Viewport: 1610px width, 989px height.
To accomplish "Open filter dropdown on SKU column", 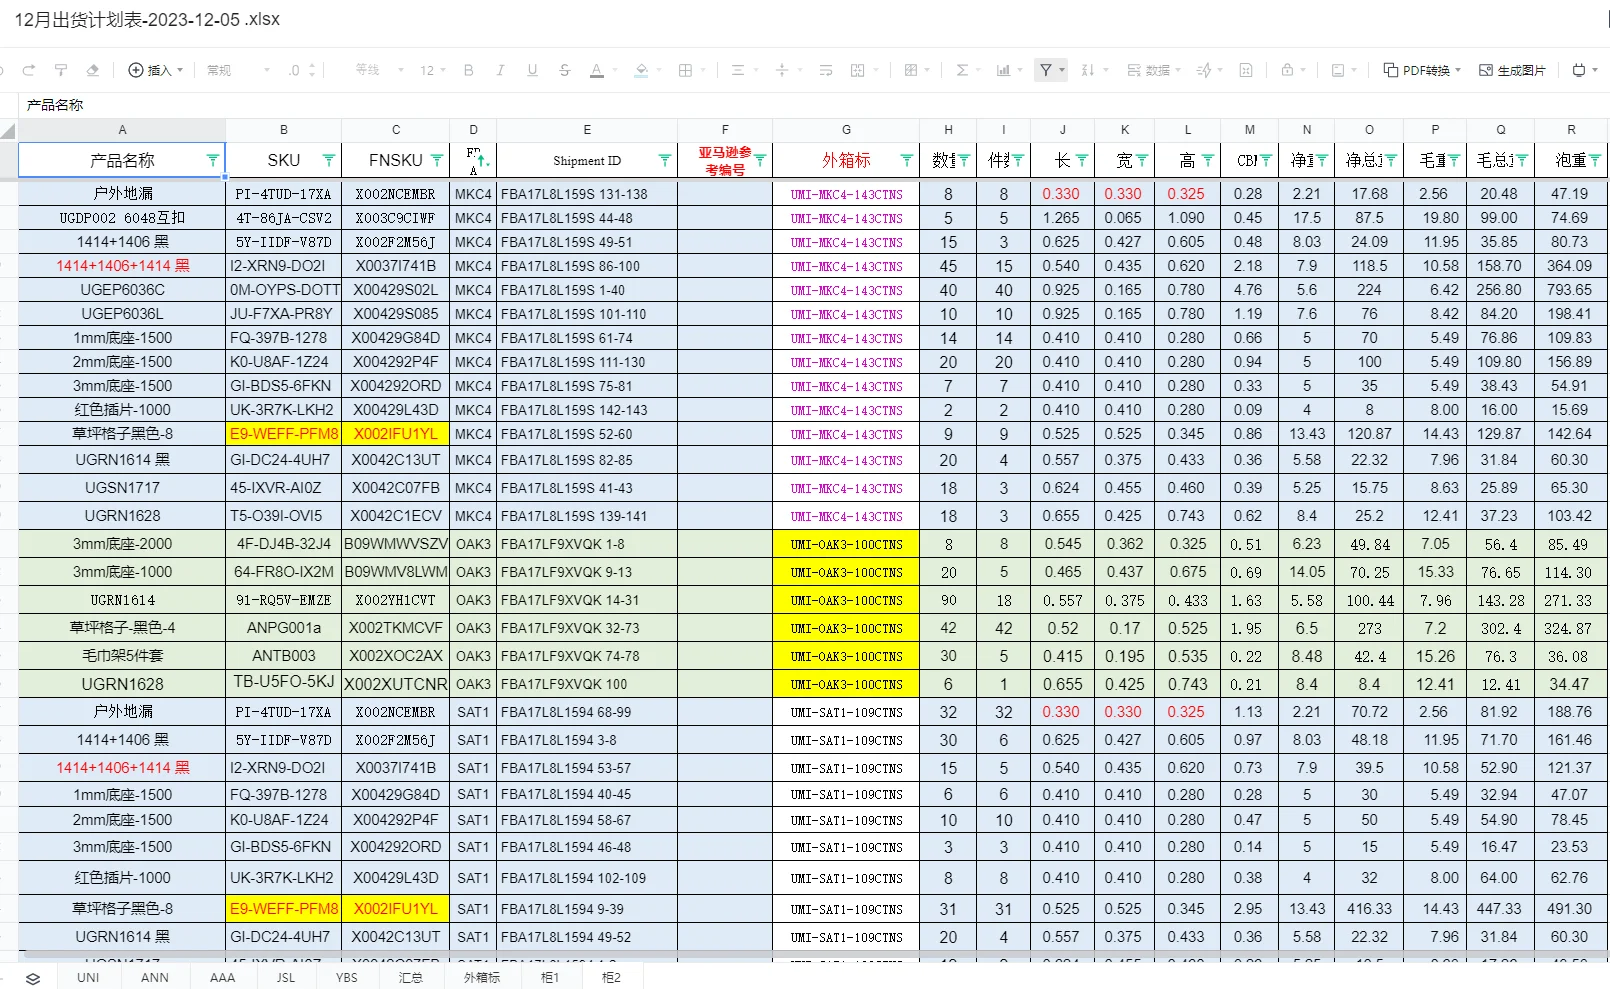I will click(328, 160).
